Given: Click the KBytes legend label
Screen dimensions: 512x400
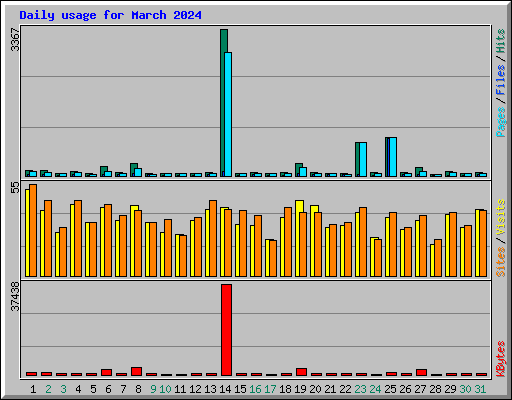Looking at the screenshot, I should (x=501, y=359).
